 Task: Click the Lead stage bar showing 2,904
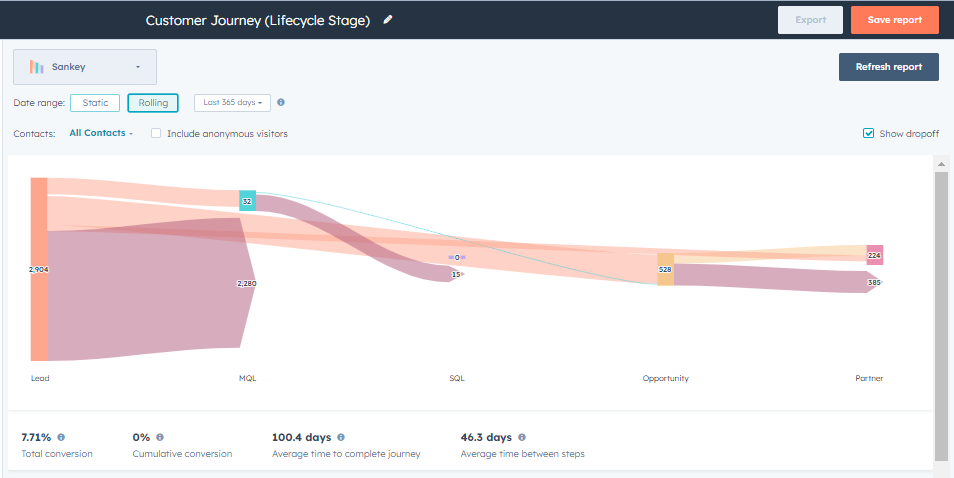point(39,269)
